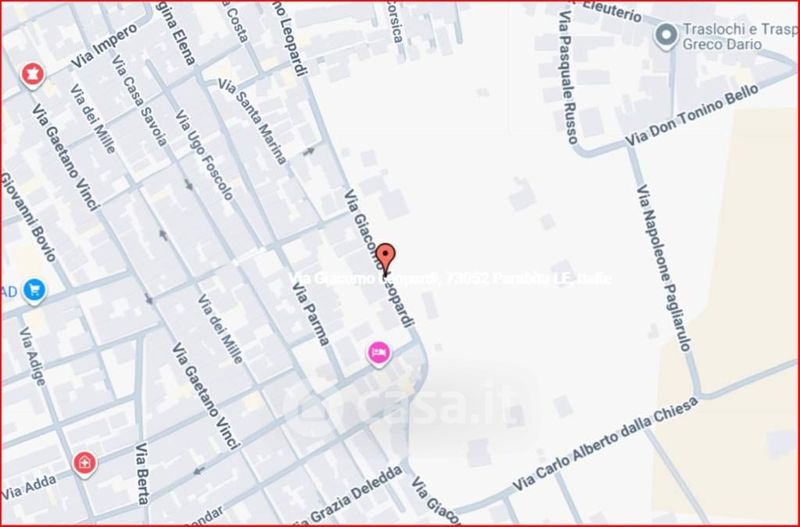Click the red butcher shop marker near Via Impero
Viewport: 800px width, 527px height.
33,75
